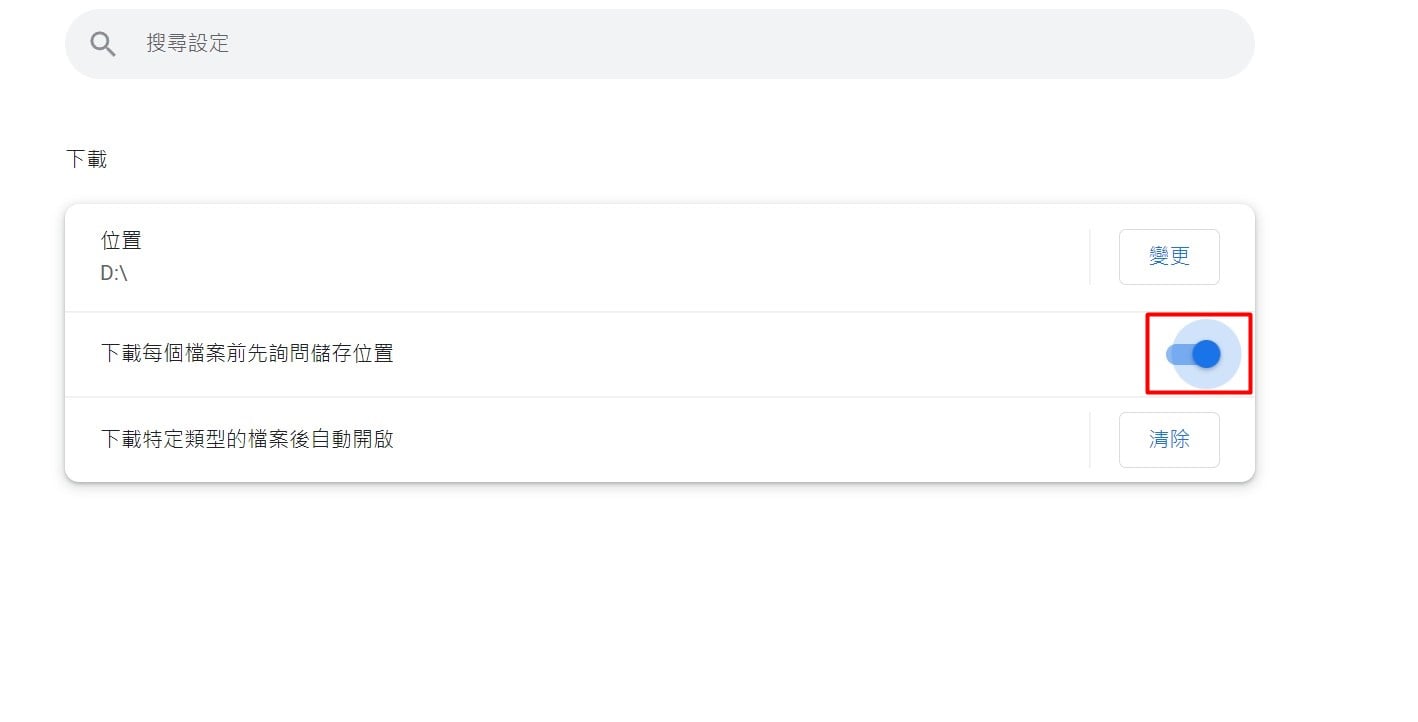Click the blue knob of the ask-location switch
Screen dimensions: 1418x722
click(x=1206, y=354)
